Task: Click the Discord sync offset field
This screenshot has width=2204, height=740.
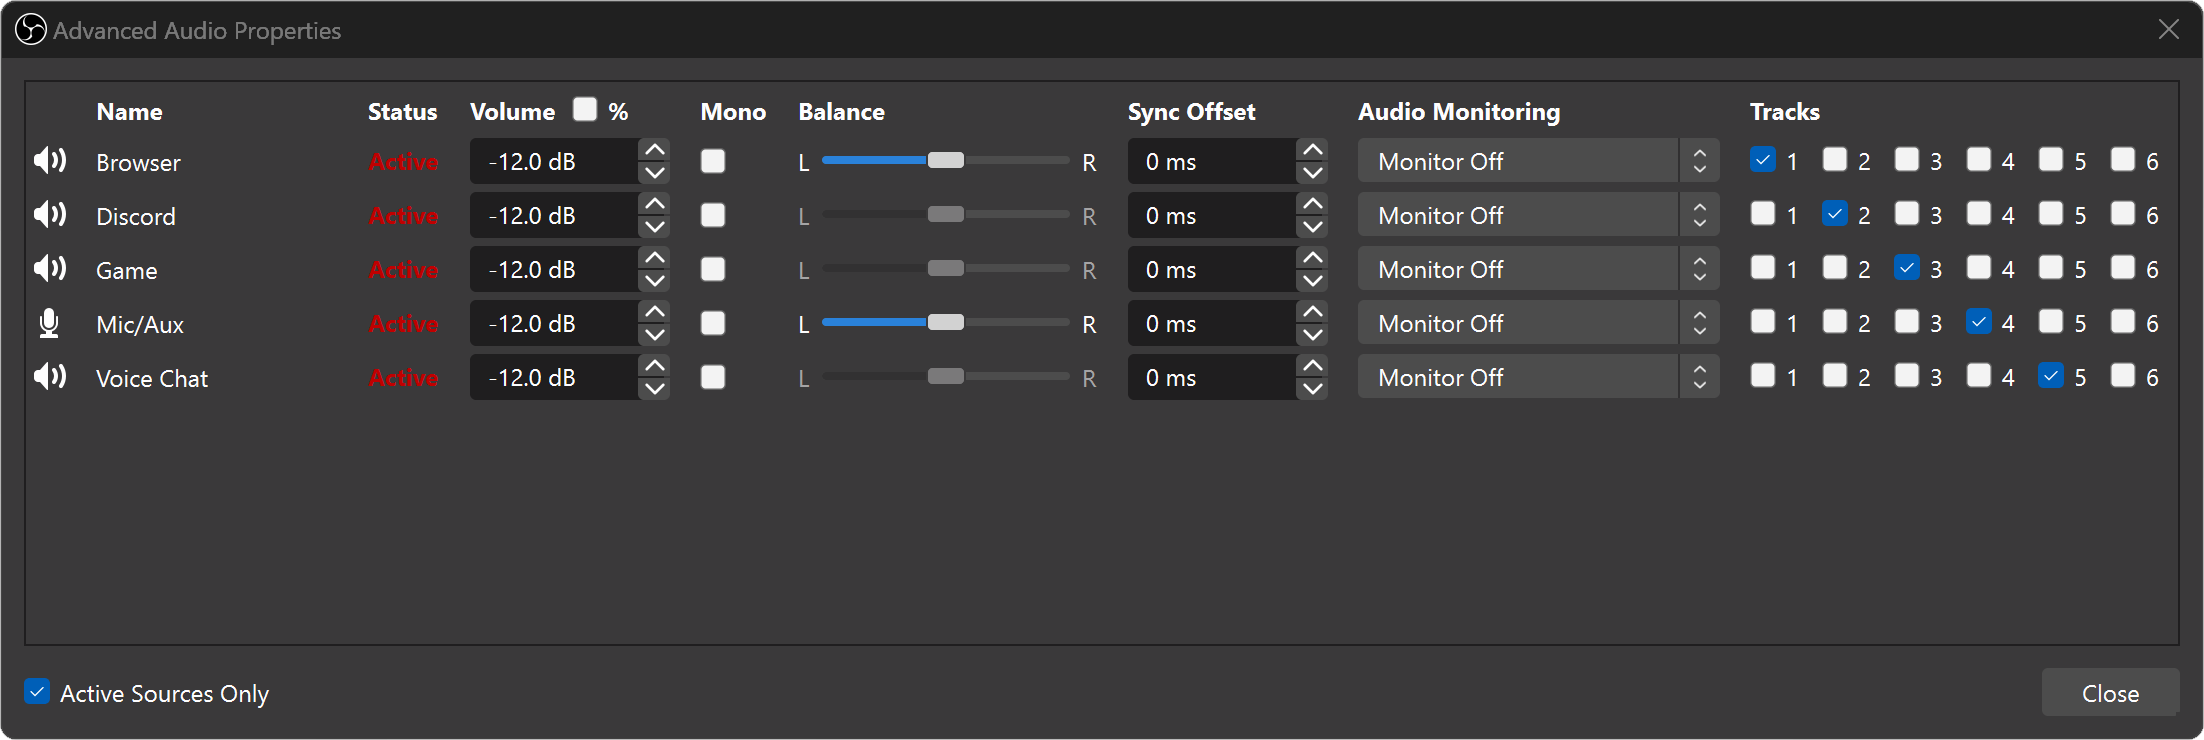Action: point(1212,215)
